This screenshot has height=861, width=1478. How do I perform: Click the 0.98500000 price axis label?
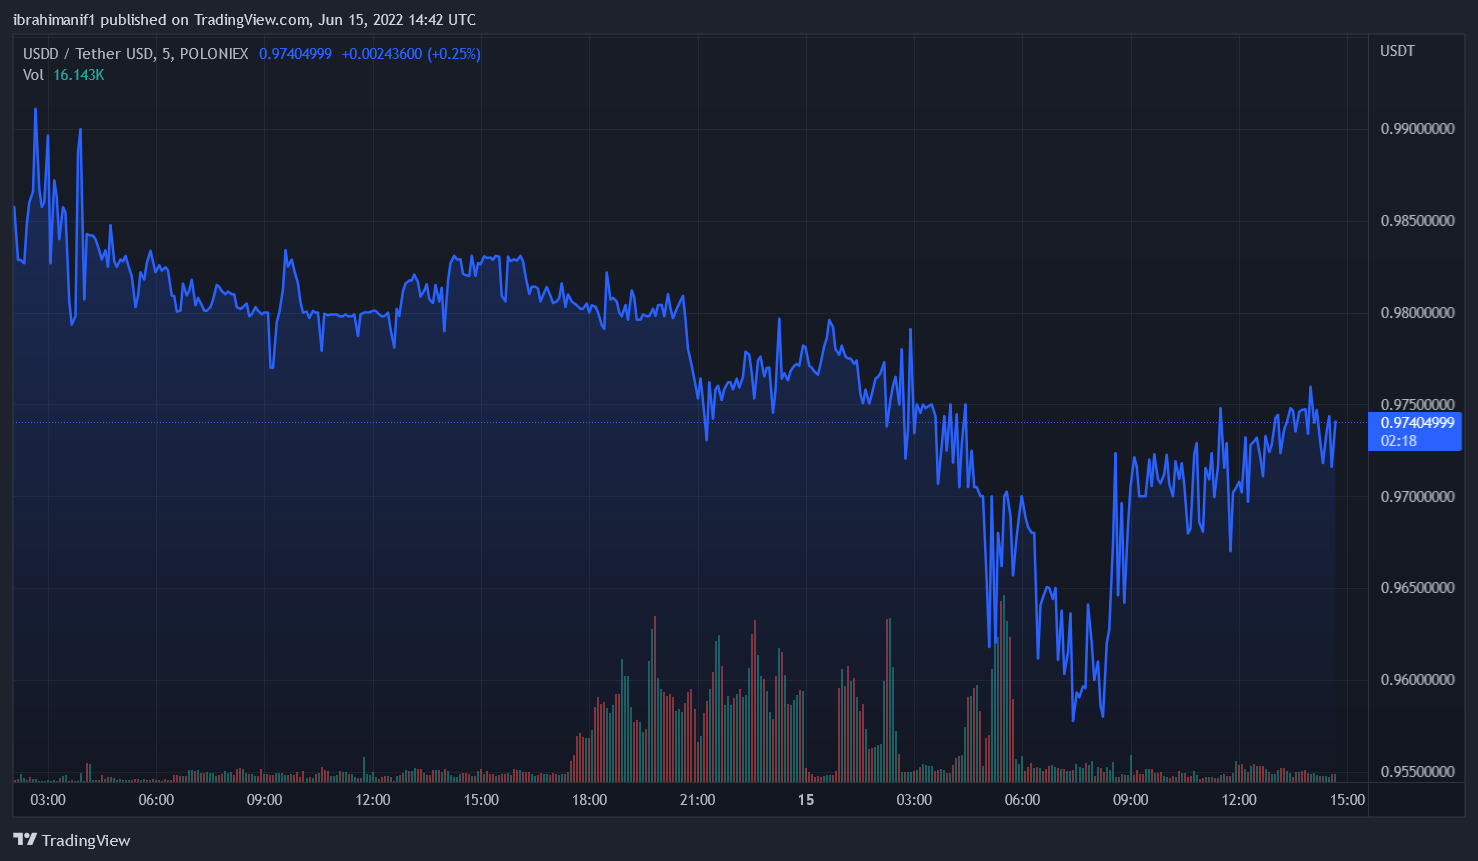click(x=1417, y=221)
